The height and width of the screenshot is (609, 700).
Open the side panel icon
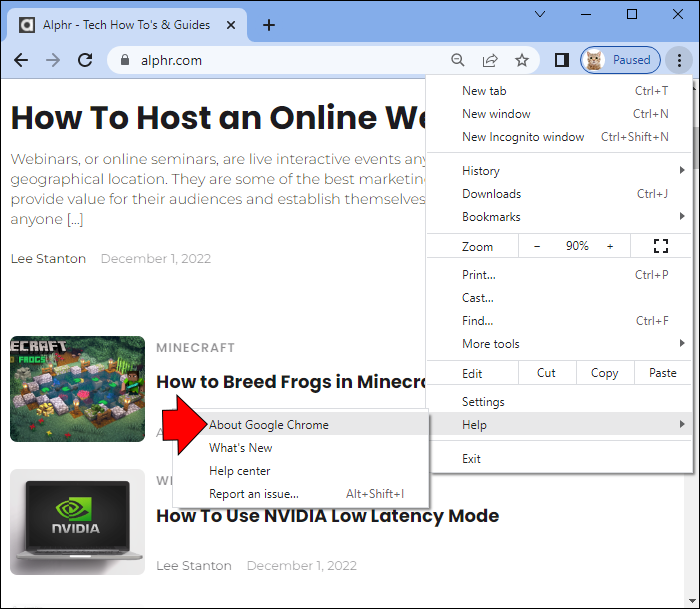click(562, 60)
